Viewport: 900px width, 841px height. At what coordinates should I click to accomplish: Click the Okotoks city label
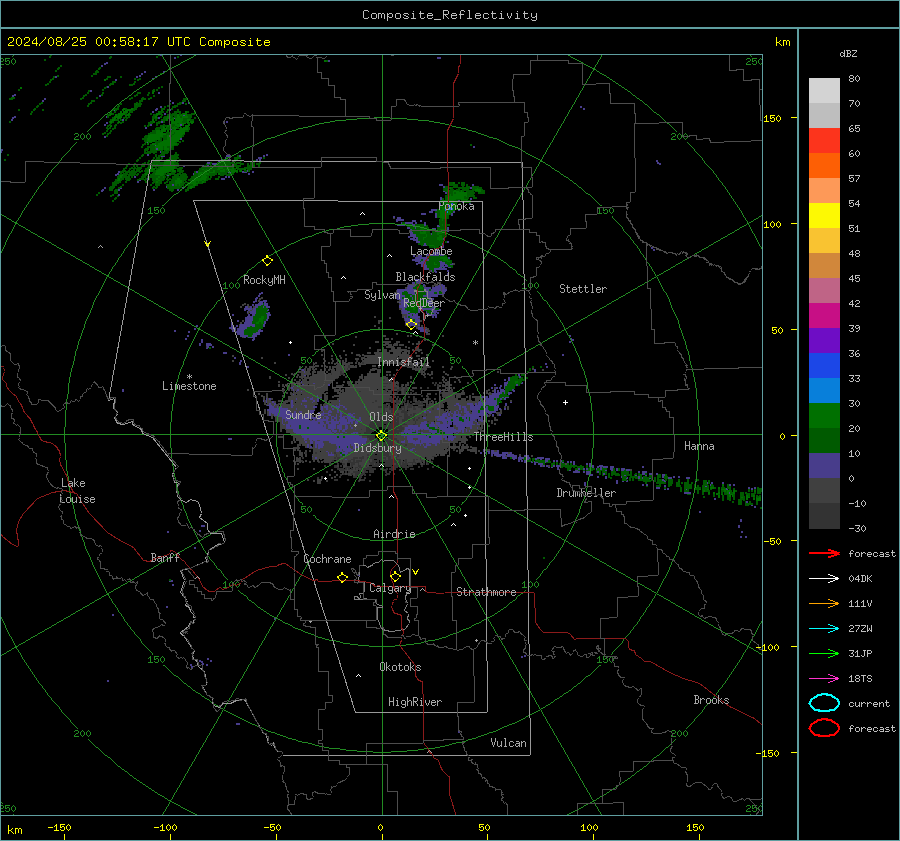[400, 667]
